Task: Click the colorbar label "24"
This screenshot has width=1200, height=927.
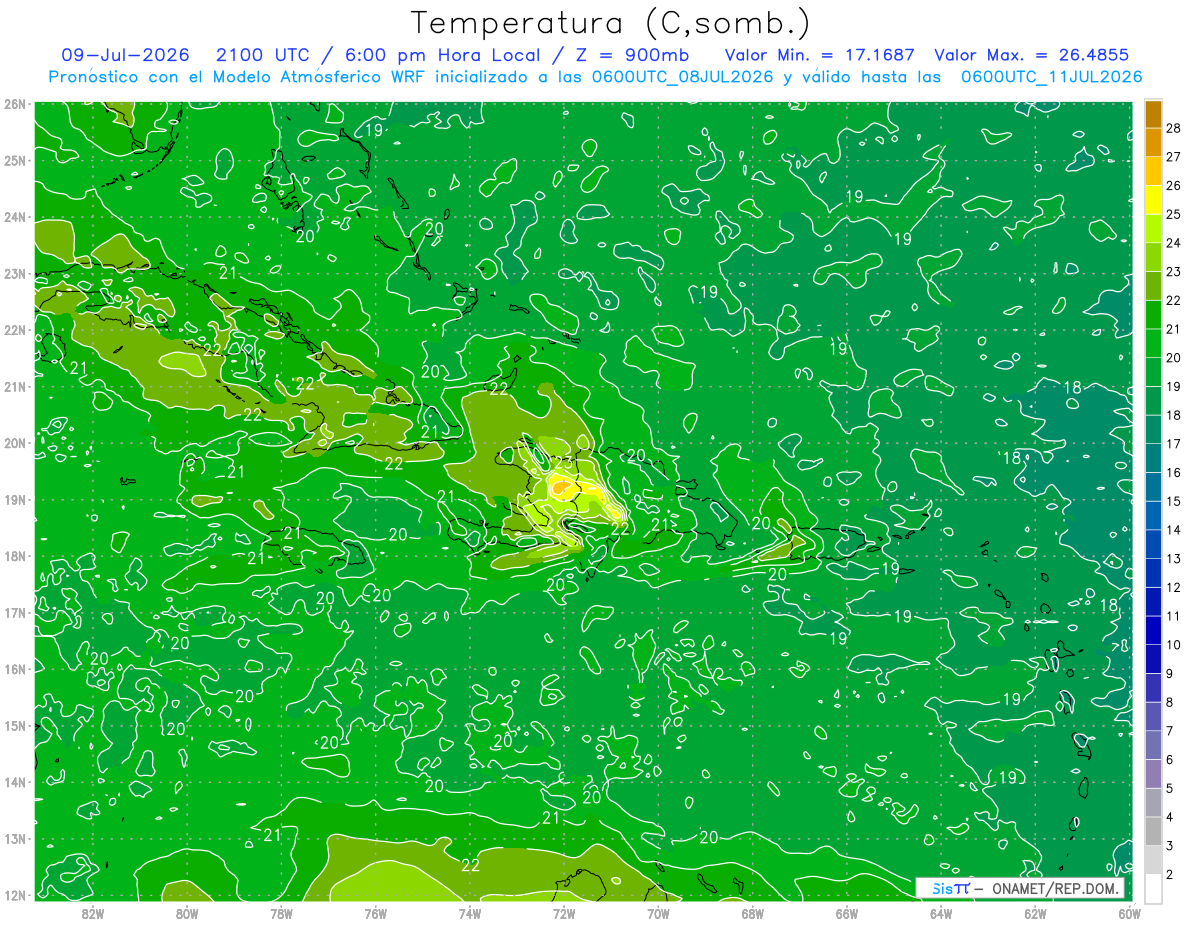Action: pyautogui.click(x=1173, y=243)
